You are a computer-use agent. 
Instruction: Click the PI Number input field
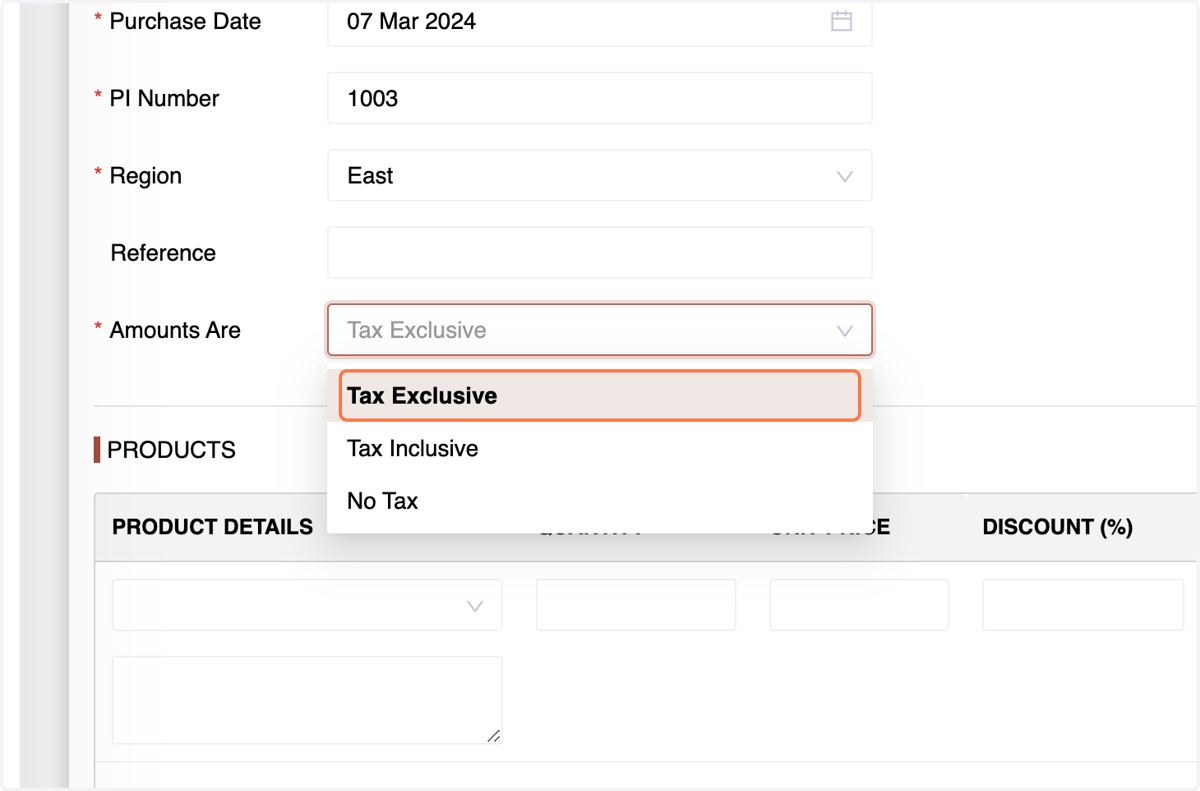click(x=599, y=98)
